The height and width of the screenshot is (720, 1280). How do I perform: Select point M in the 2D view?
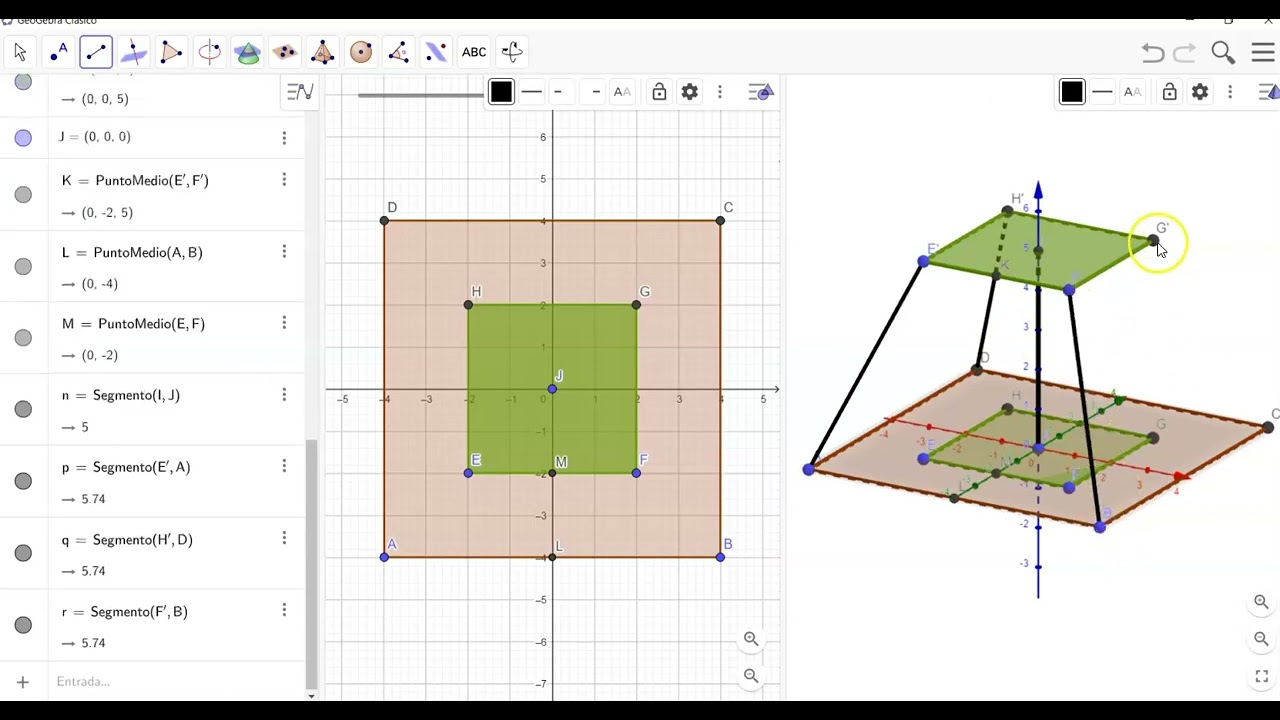point(552,473)
